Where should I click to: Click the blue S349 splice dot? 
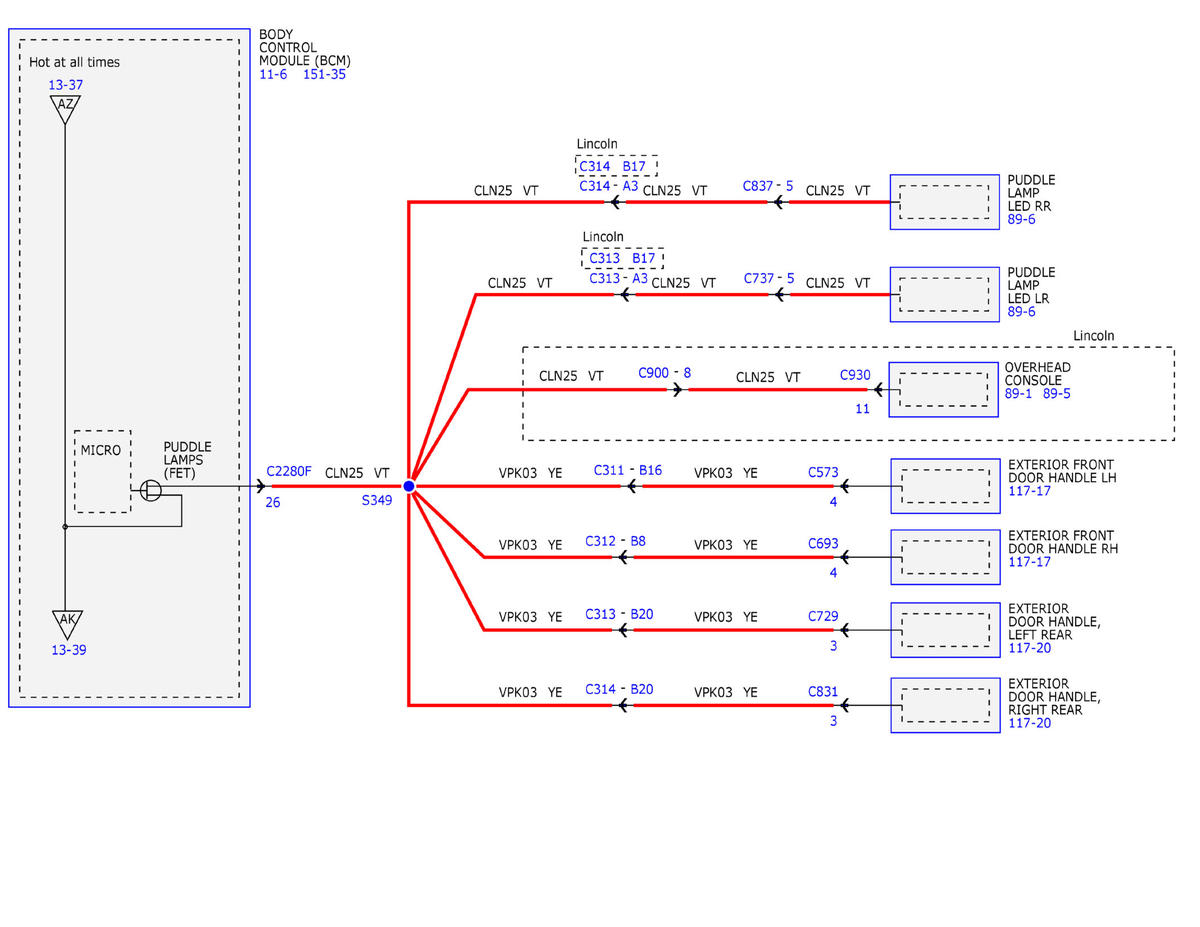click(x=408, y=486)
